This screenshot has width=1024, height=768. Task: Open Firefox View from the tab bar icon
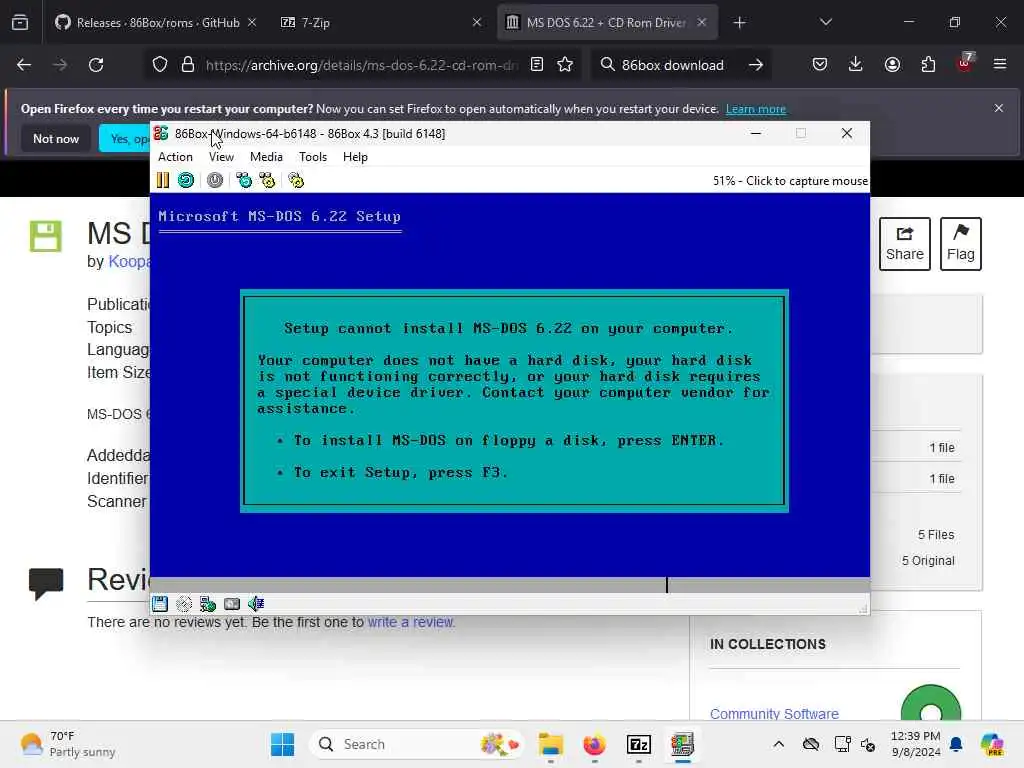pyautogui.click(x=20, y=23)
